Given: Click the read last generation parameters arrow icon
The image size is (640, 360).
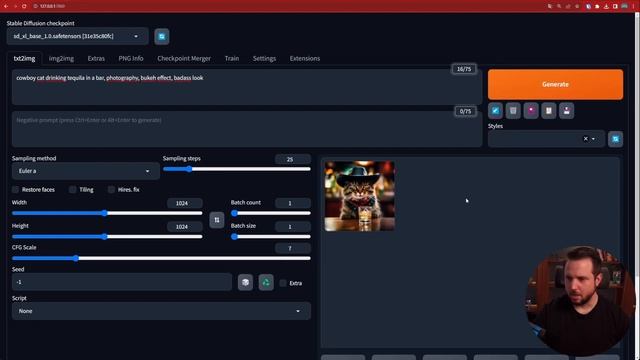Looking at the screenshot, I should pyautogui.click(x=495, y=111).
